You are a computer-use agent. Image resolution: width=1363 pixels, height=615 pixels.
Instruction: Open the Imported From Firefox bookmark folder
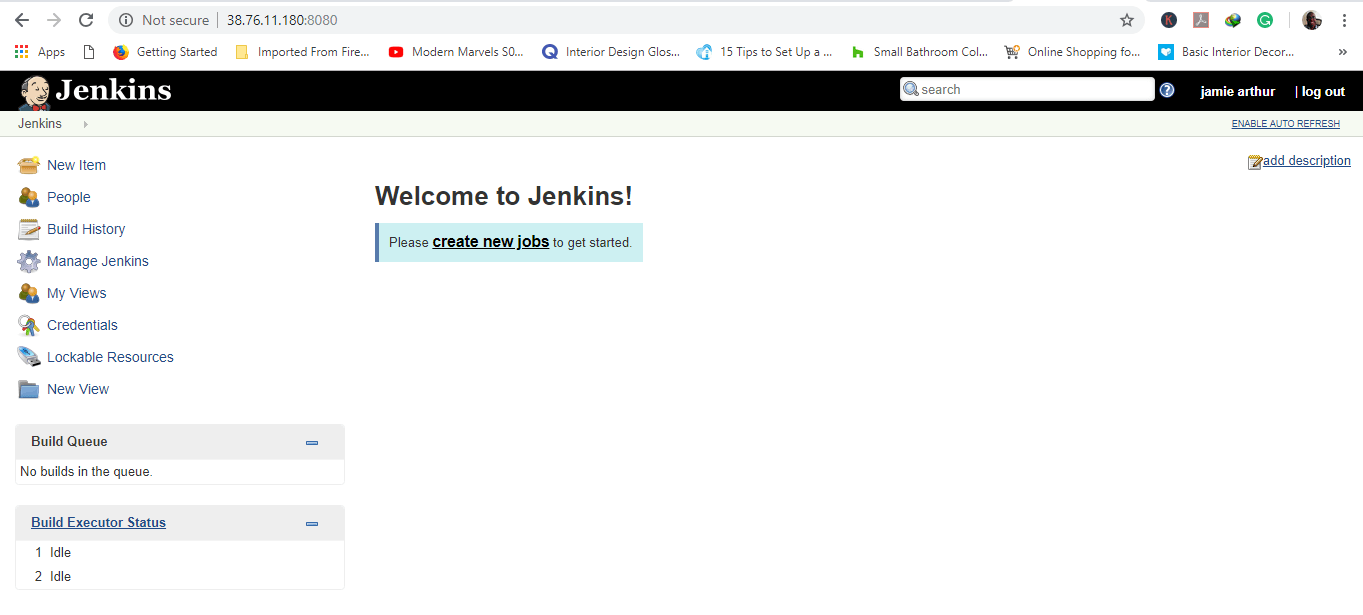click(x=302, y=52)
